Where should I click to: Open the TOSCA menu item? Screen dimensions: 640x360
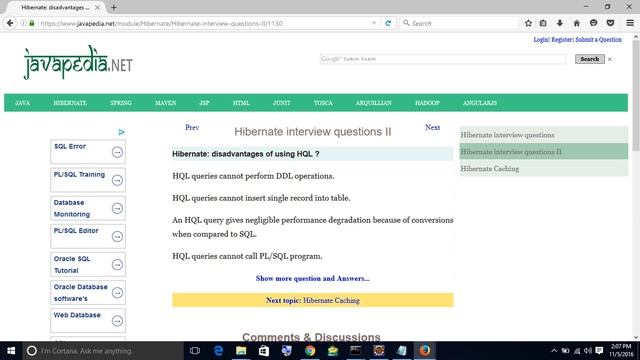[323, 103]
